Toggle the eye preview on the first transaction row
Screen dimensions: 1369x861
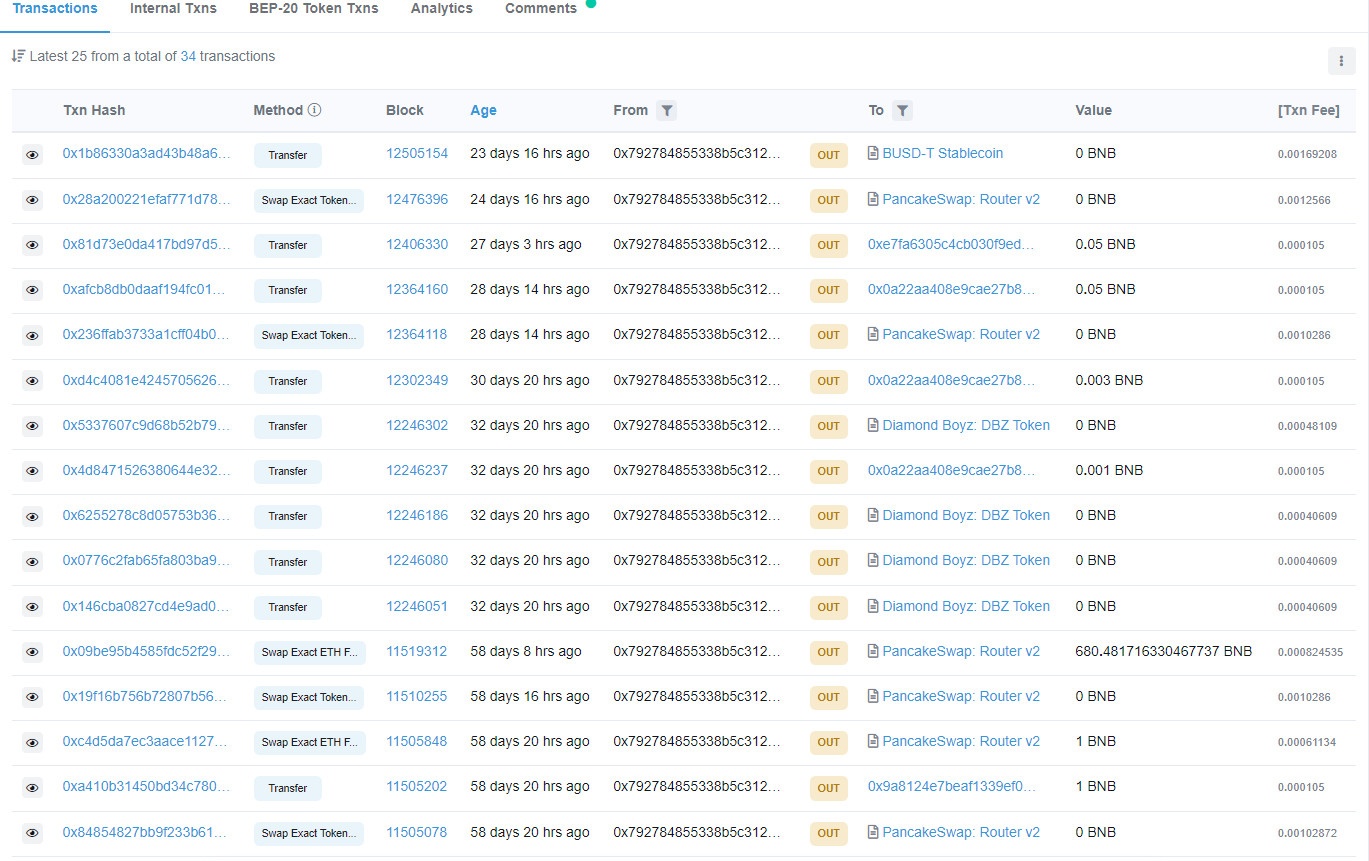pos(31,154)
